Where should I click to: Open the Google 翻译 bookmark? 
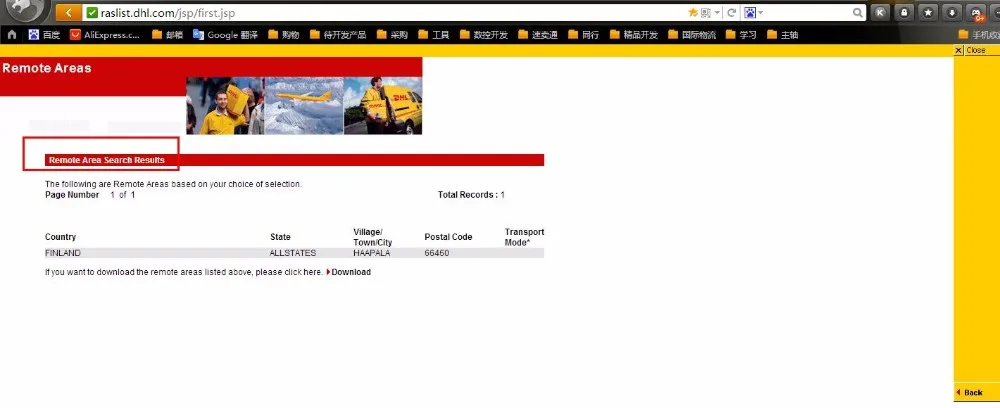click(x=225, y=34)
